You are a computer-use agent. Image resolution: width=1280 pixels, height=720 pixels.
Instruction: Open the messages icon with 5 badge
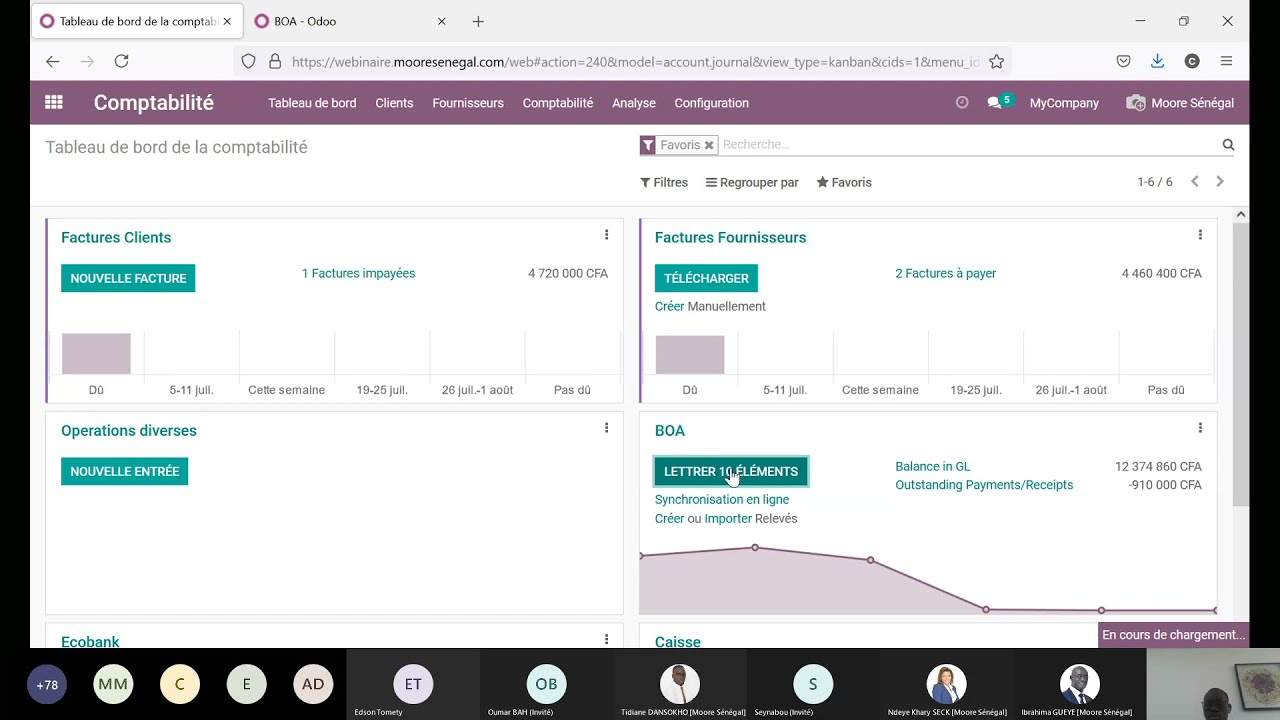[999, 102]
